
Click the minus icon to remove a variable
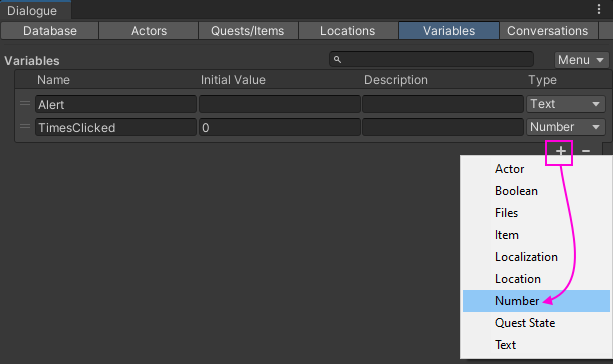(x=586, y=151)
